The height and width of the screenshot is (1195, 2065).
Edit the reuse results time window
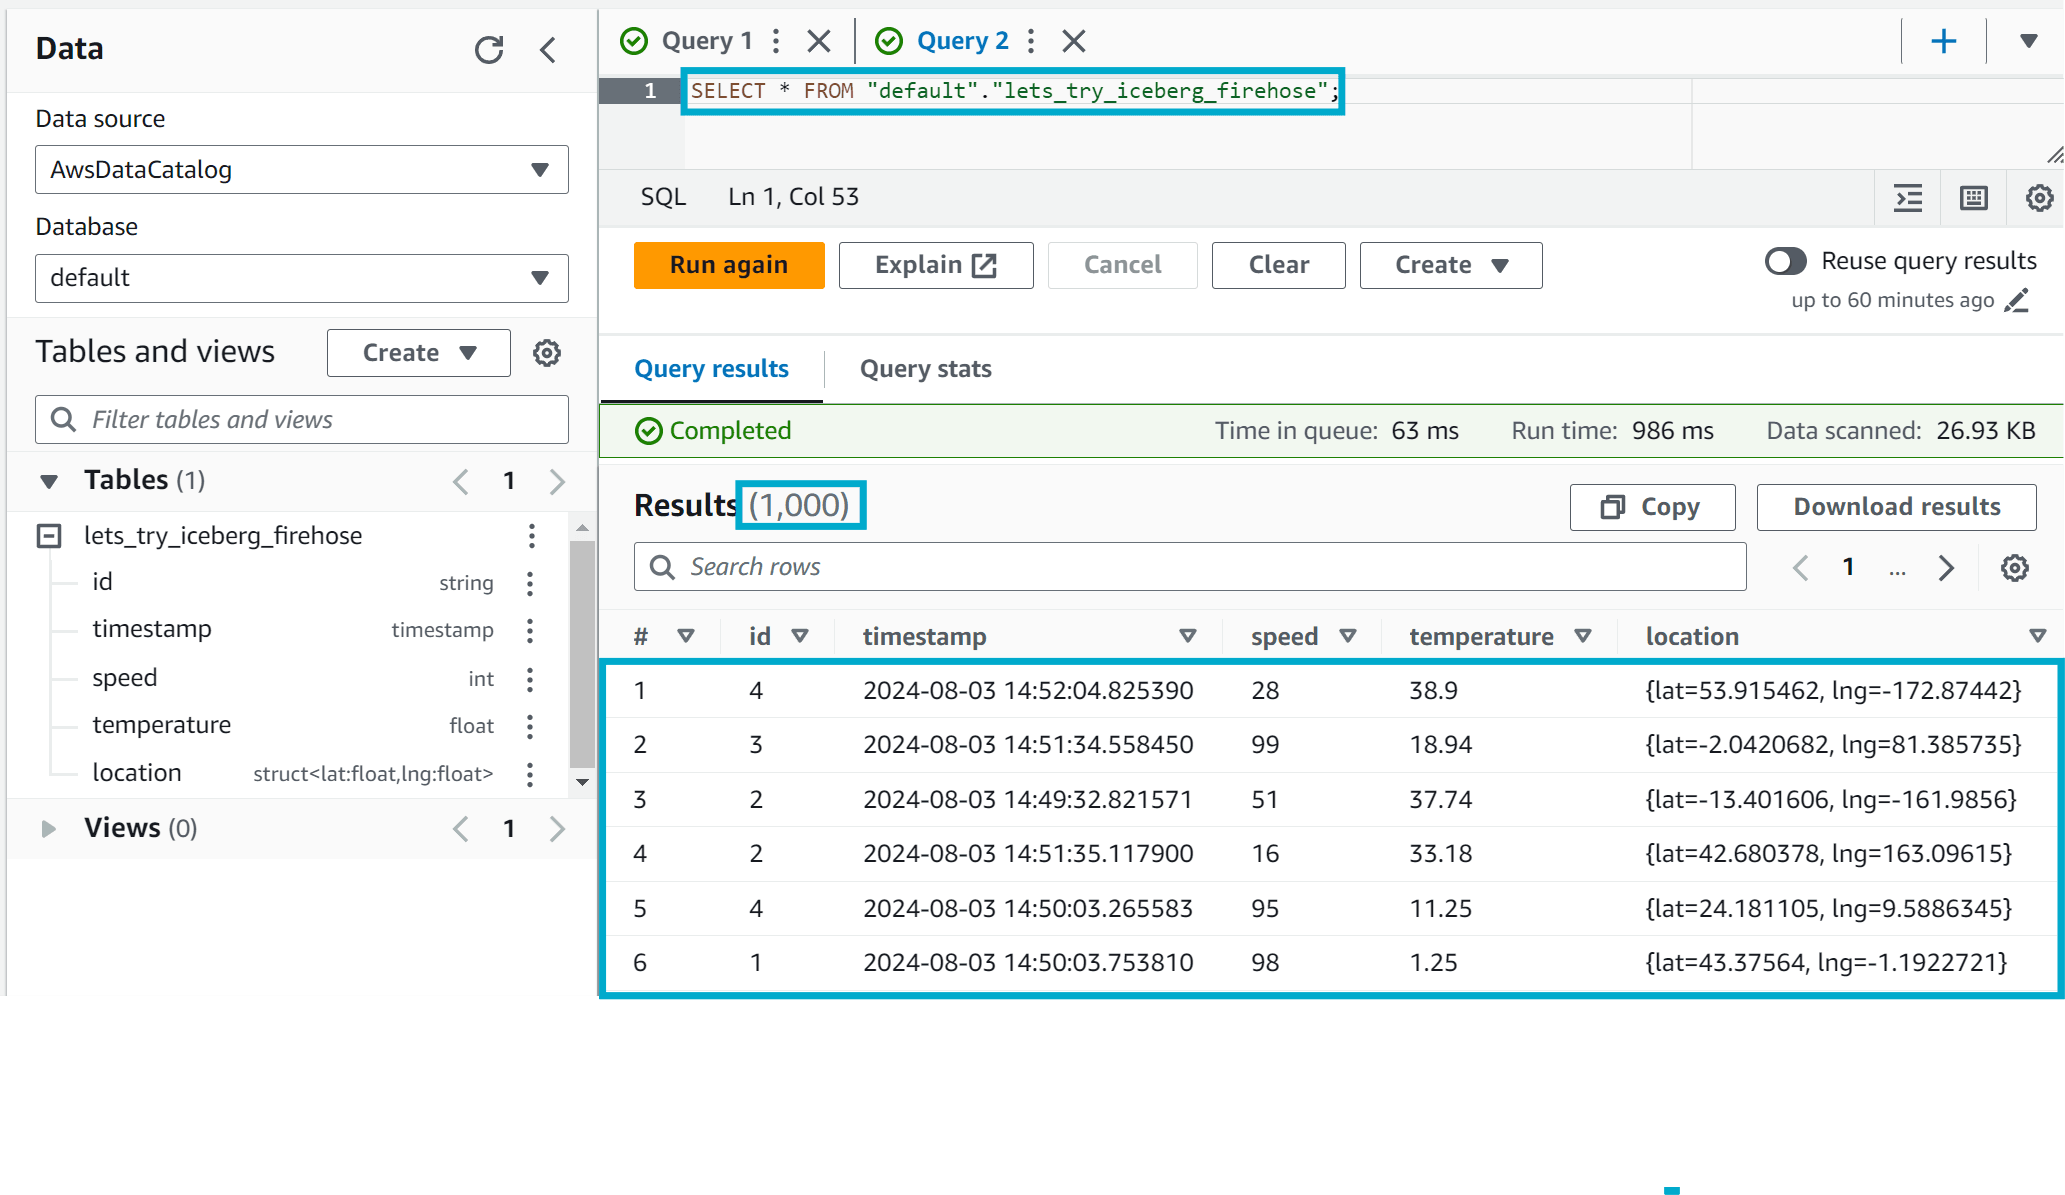(x=2017, y=300)
